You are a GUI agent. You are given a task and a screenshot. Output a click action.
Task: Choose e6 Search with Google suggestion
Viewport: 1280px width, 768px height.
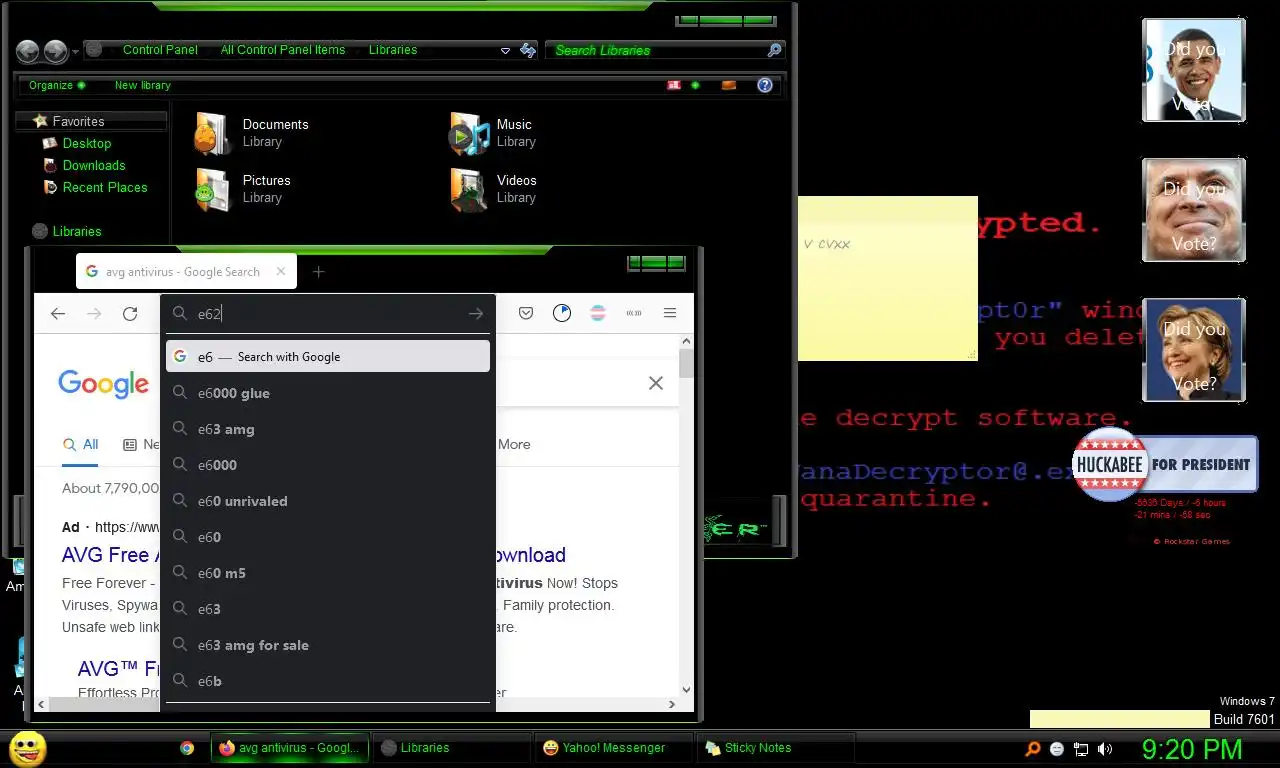click(328, 356)
